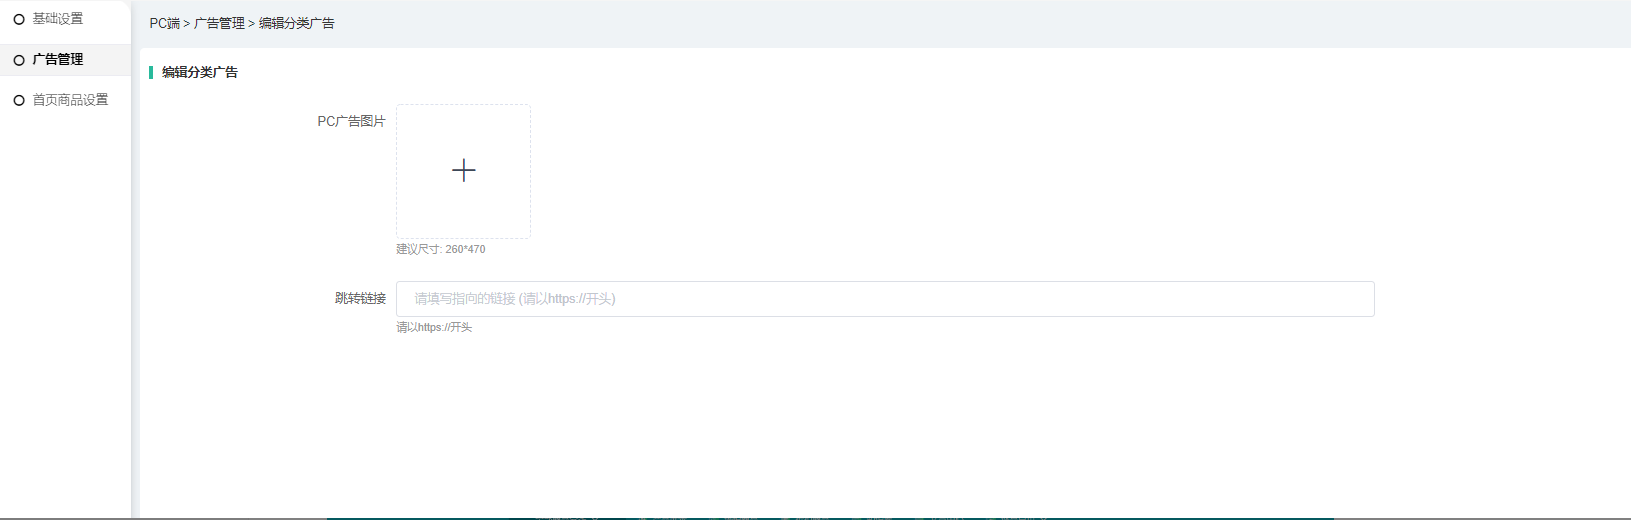Click the circle icon beside 广告管理
Image resolution: width=1631 pixels, height=520 pixels.
(x=19, y=60)
